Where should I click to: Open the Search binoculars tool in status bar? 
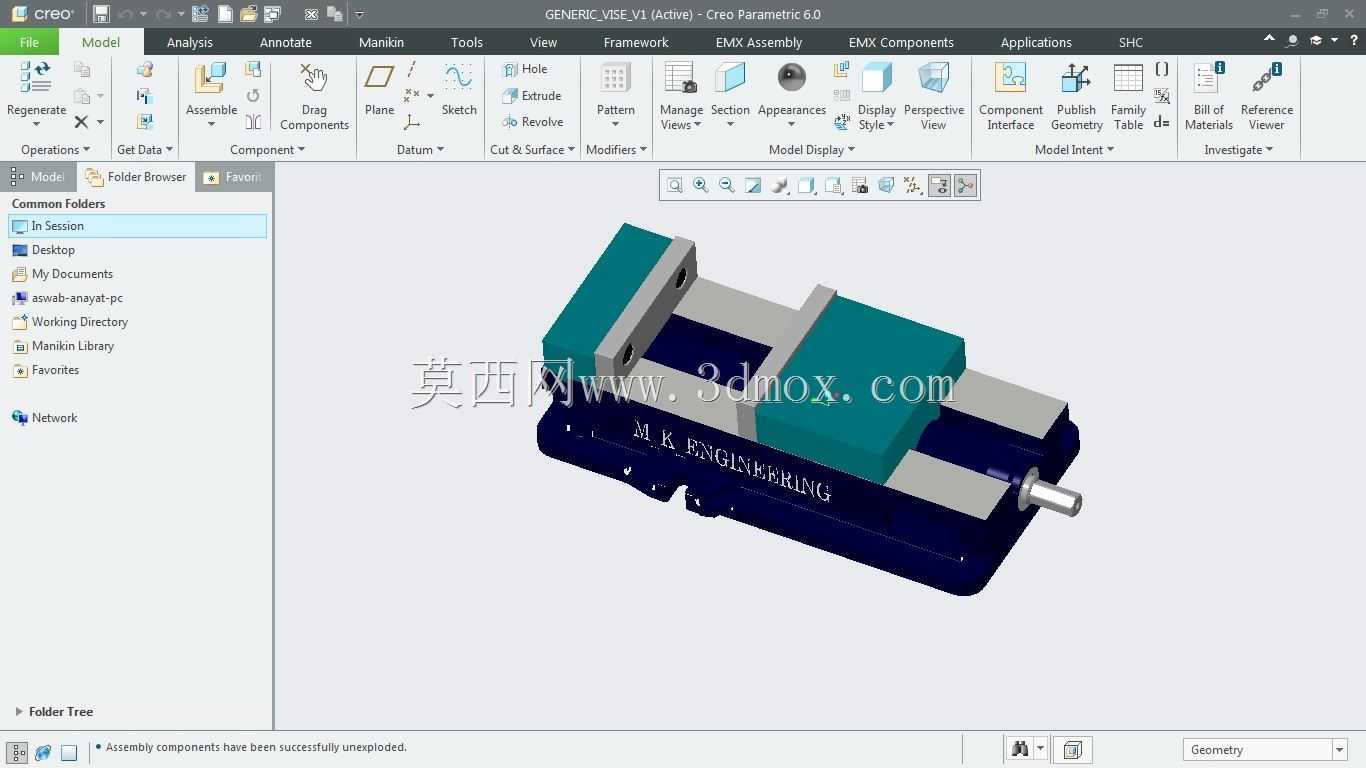1019,749
